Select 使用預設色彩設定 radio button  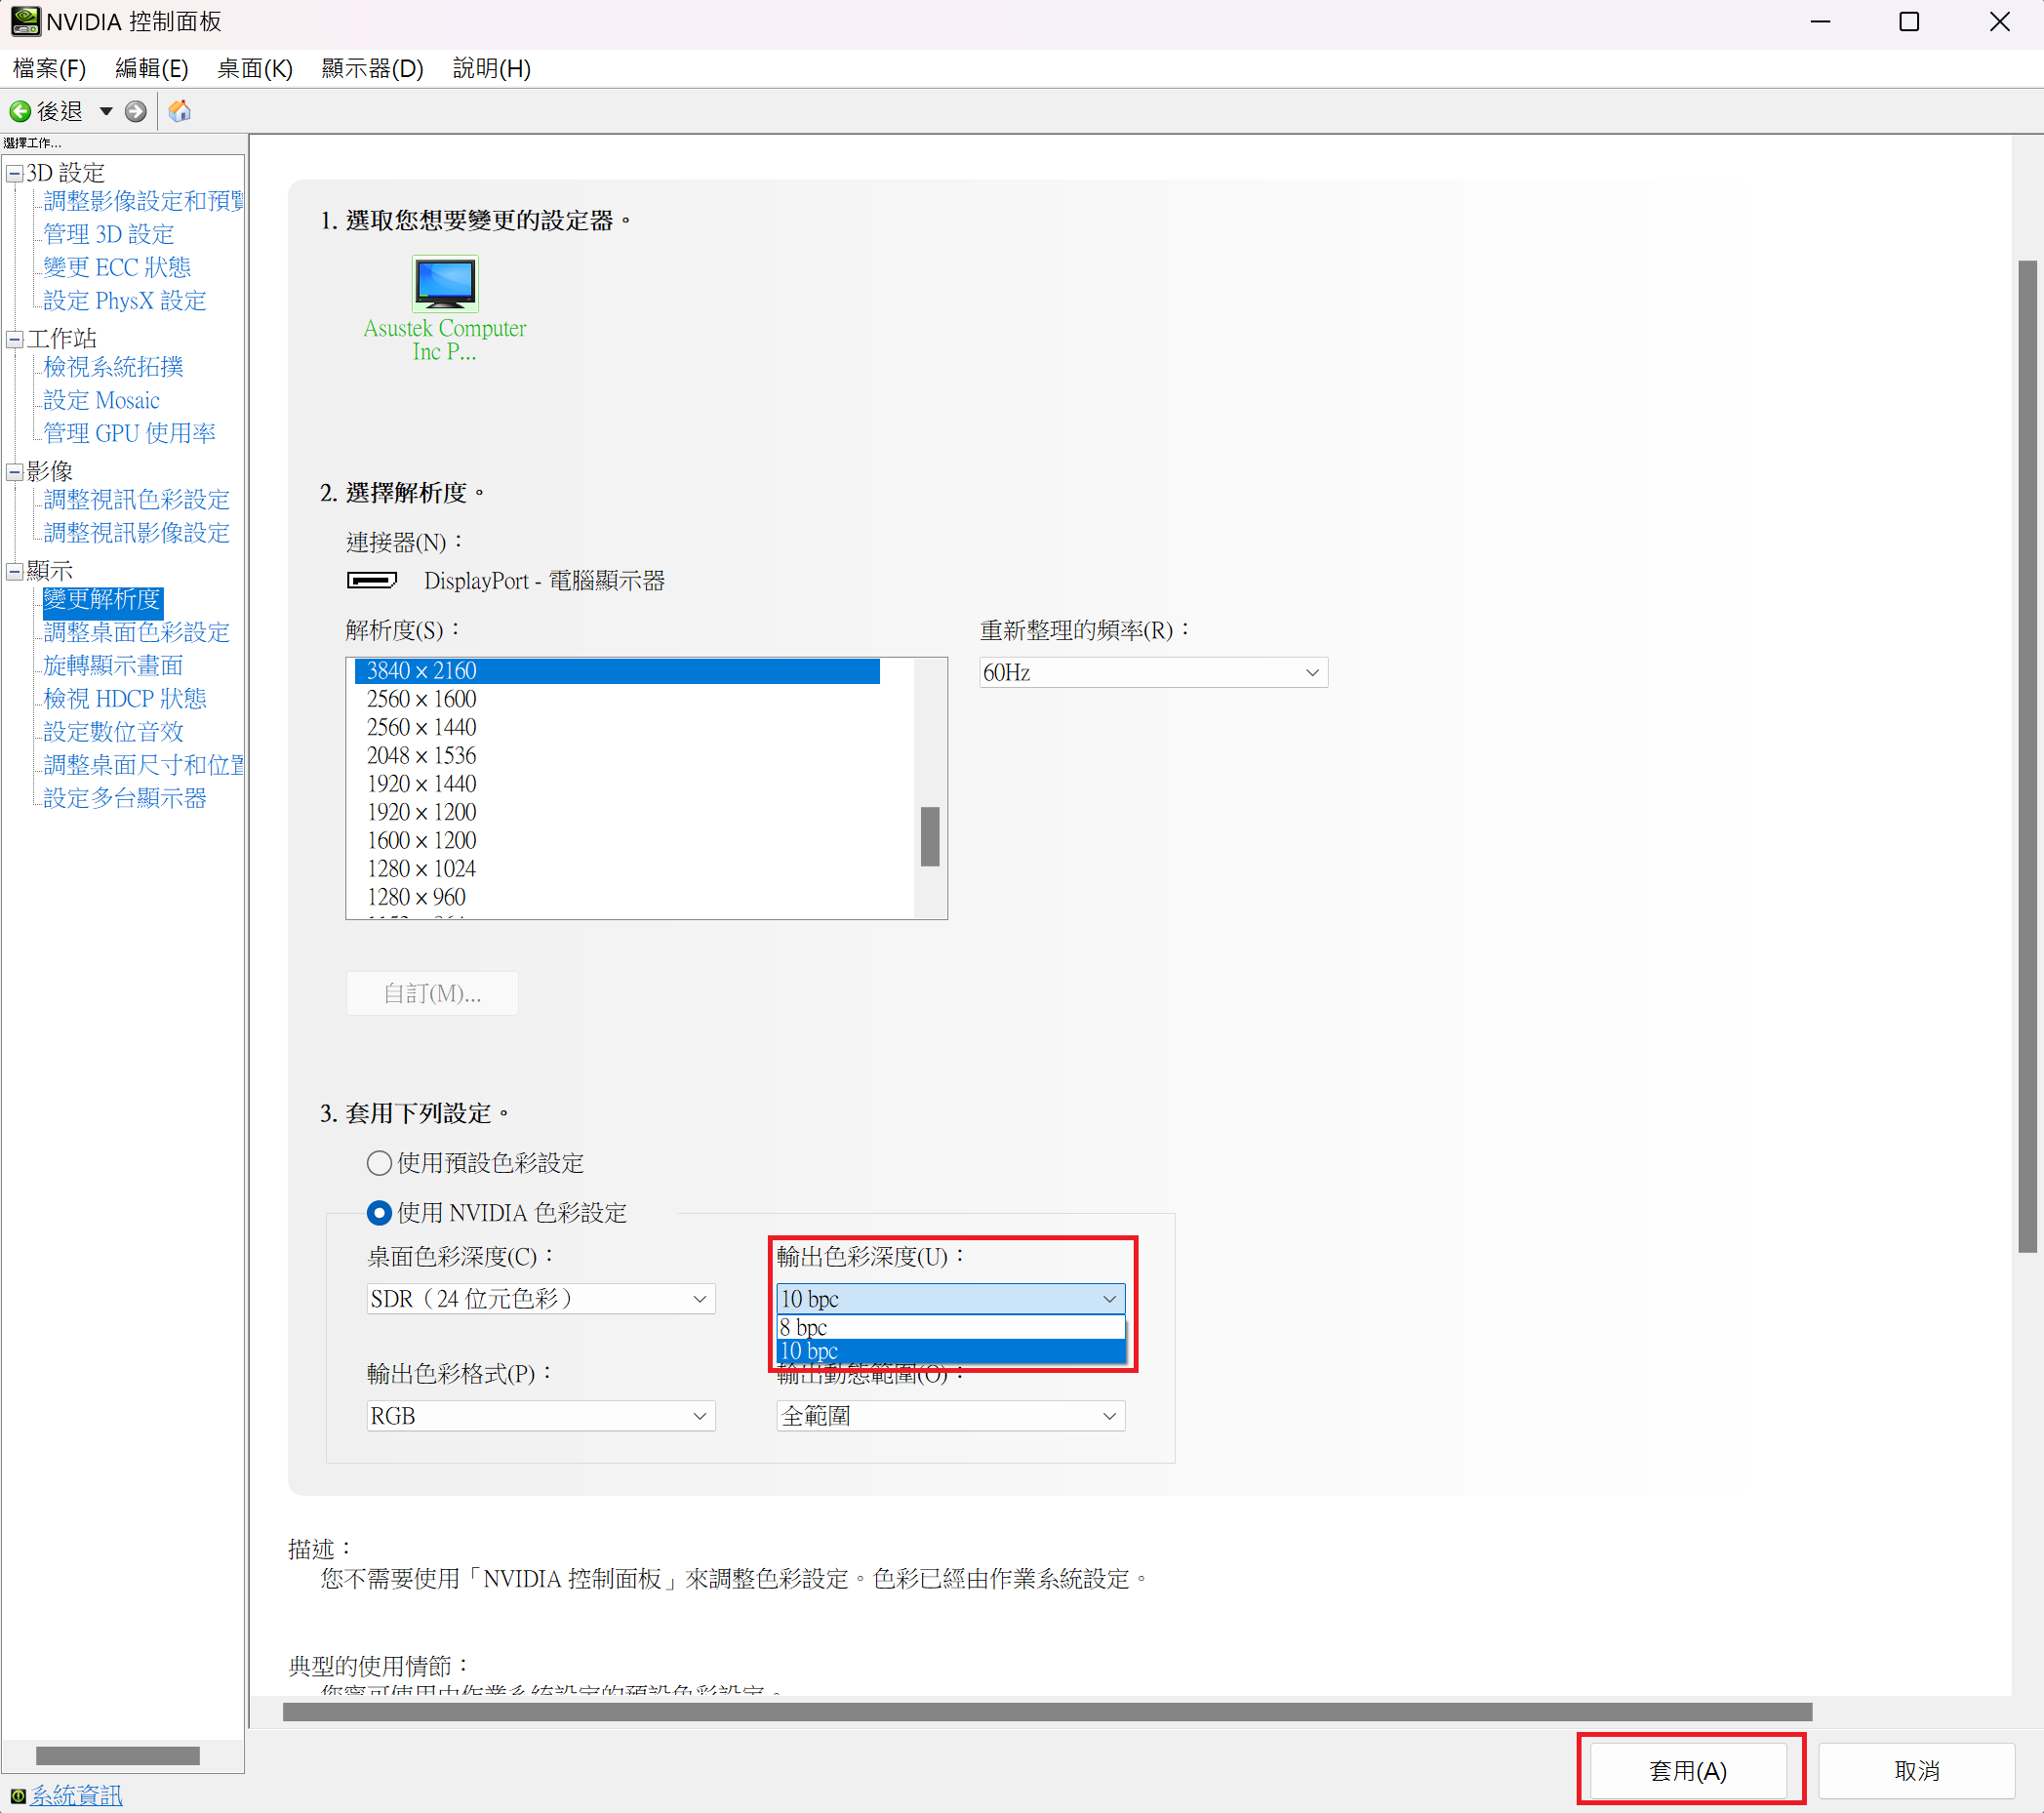click(x=379, y=1163)
